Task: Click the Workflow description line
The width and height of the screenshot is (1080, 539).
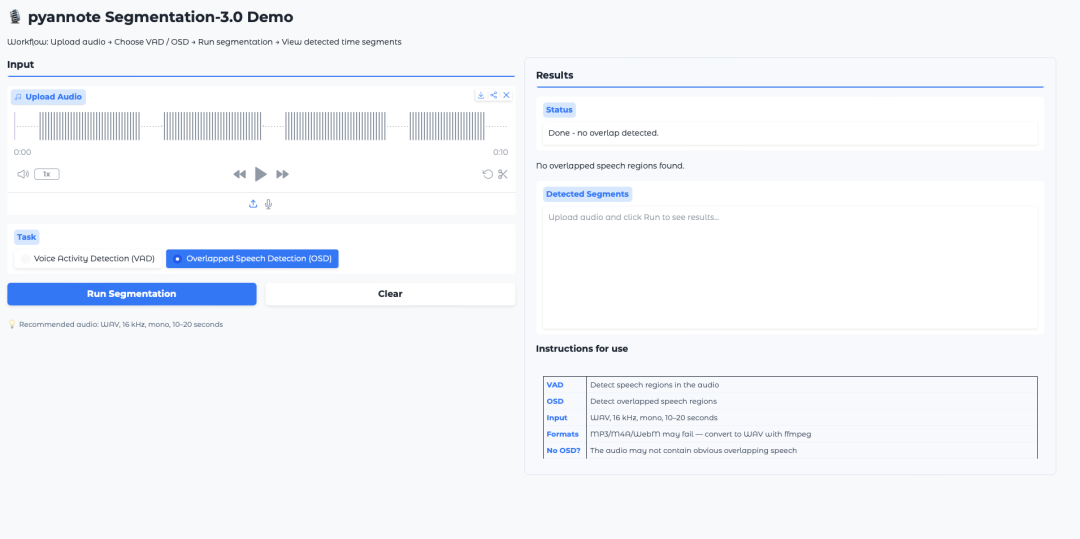Action: pyautogui.click(x=205, y=42)
